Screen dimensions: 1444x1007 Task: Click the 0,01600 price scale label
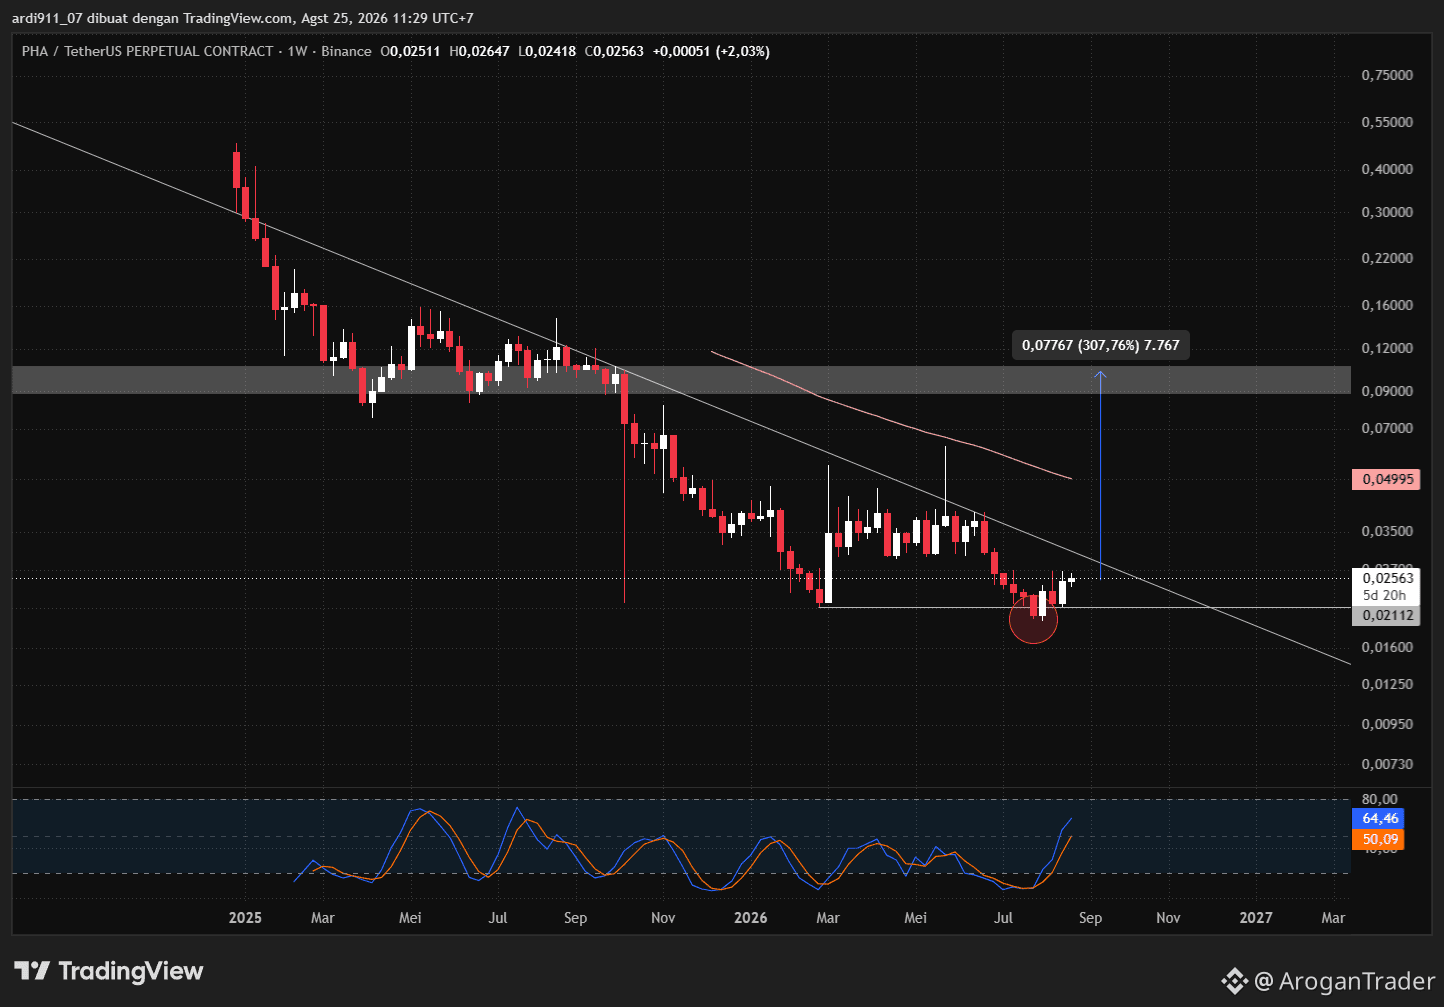pos(1387,647)
